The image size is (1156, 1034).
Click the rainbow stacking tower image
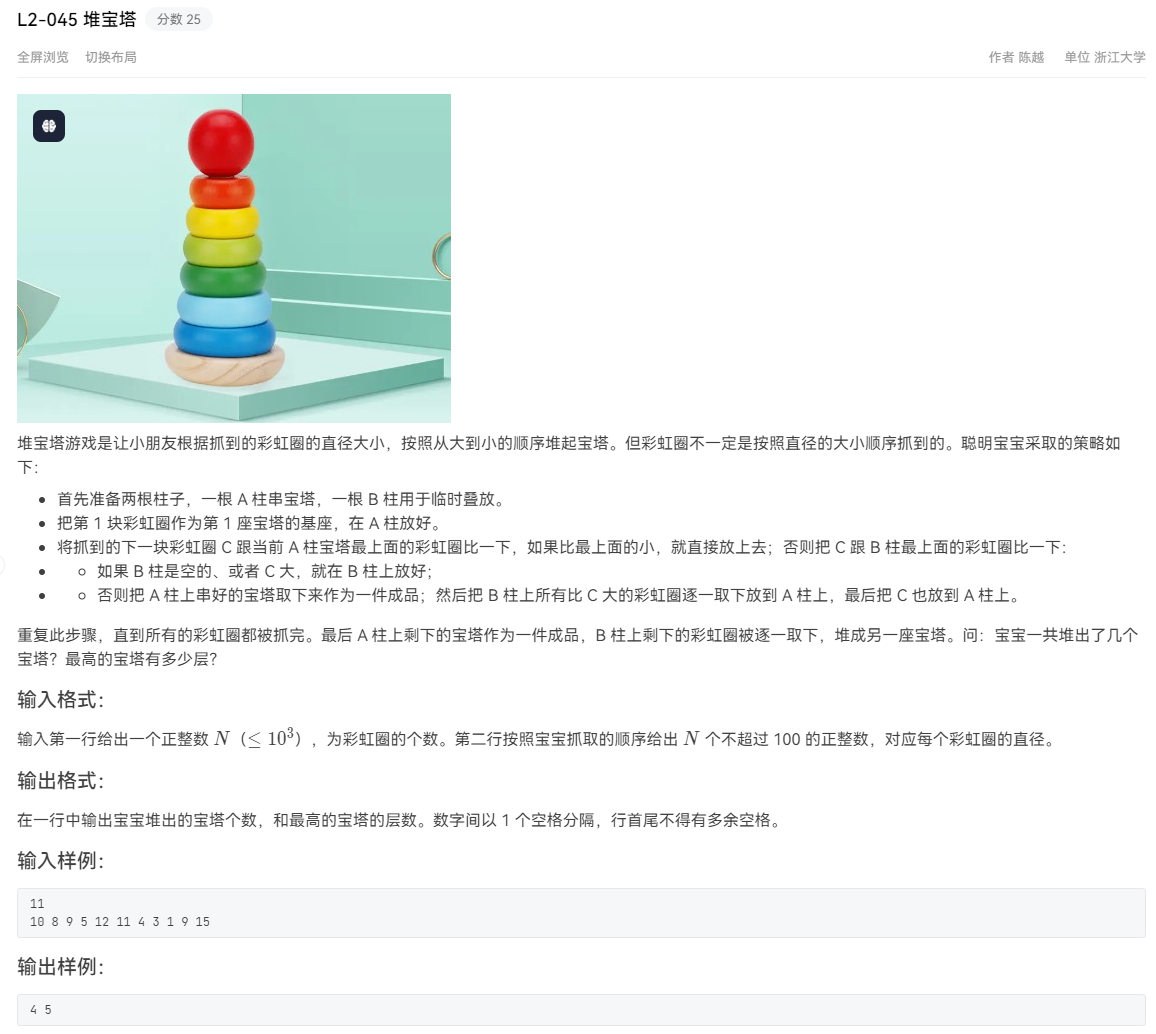click(x=234, y=258)
